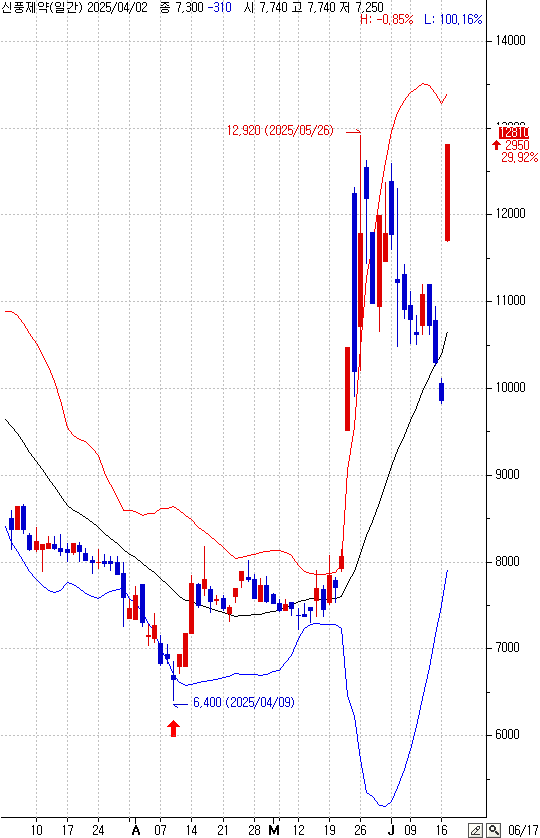Click the magnifier zoom icon
540x838 pixels.
click(493, 830)
